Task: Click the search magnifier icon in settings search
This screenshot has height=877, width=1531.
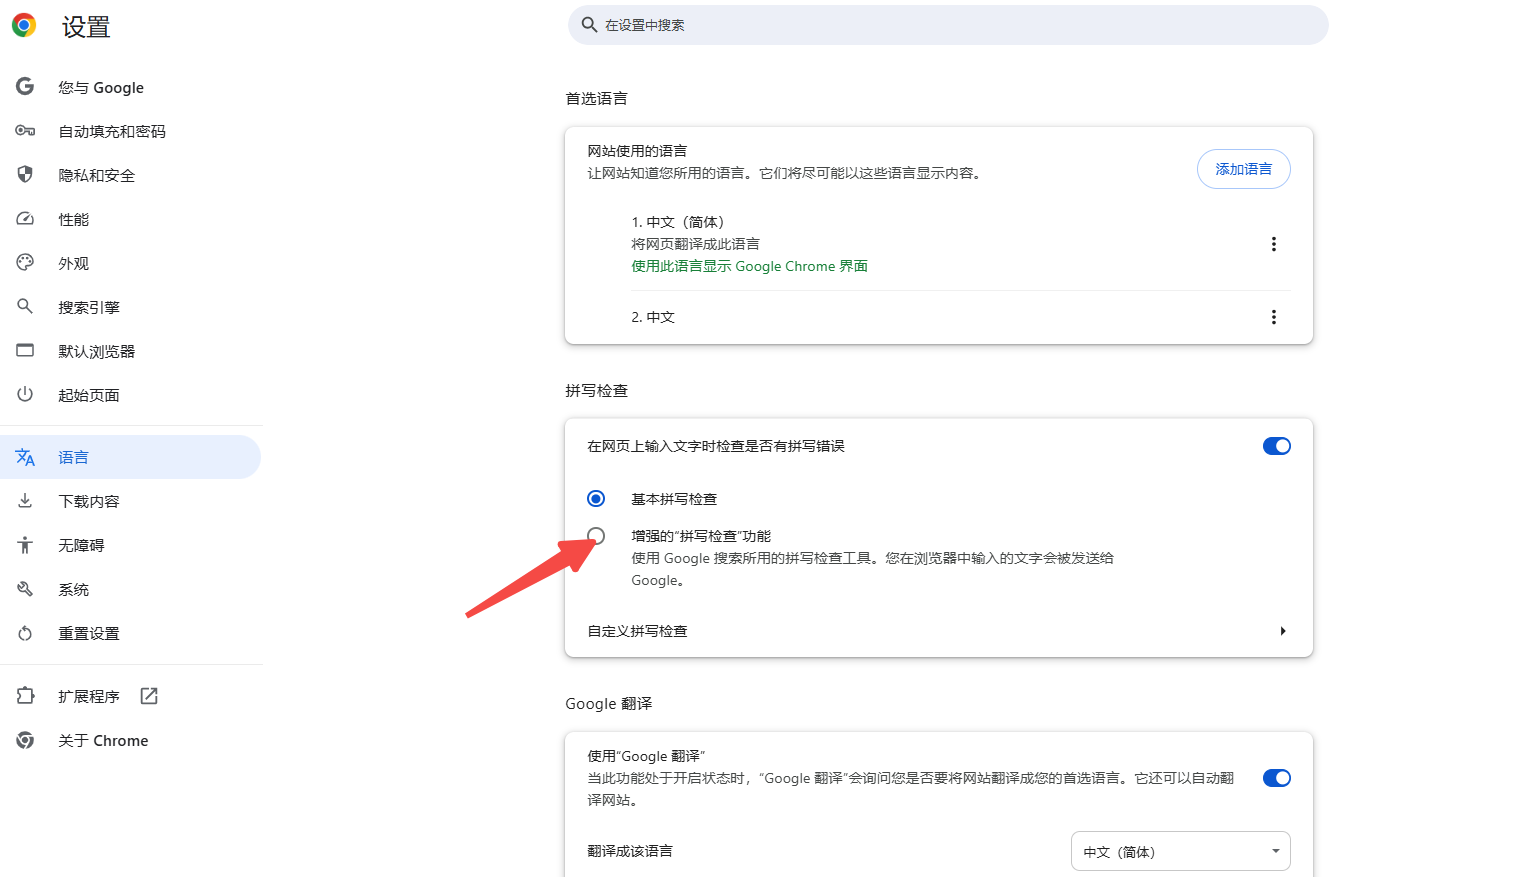Action: pos(589,25)
